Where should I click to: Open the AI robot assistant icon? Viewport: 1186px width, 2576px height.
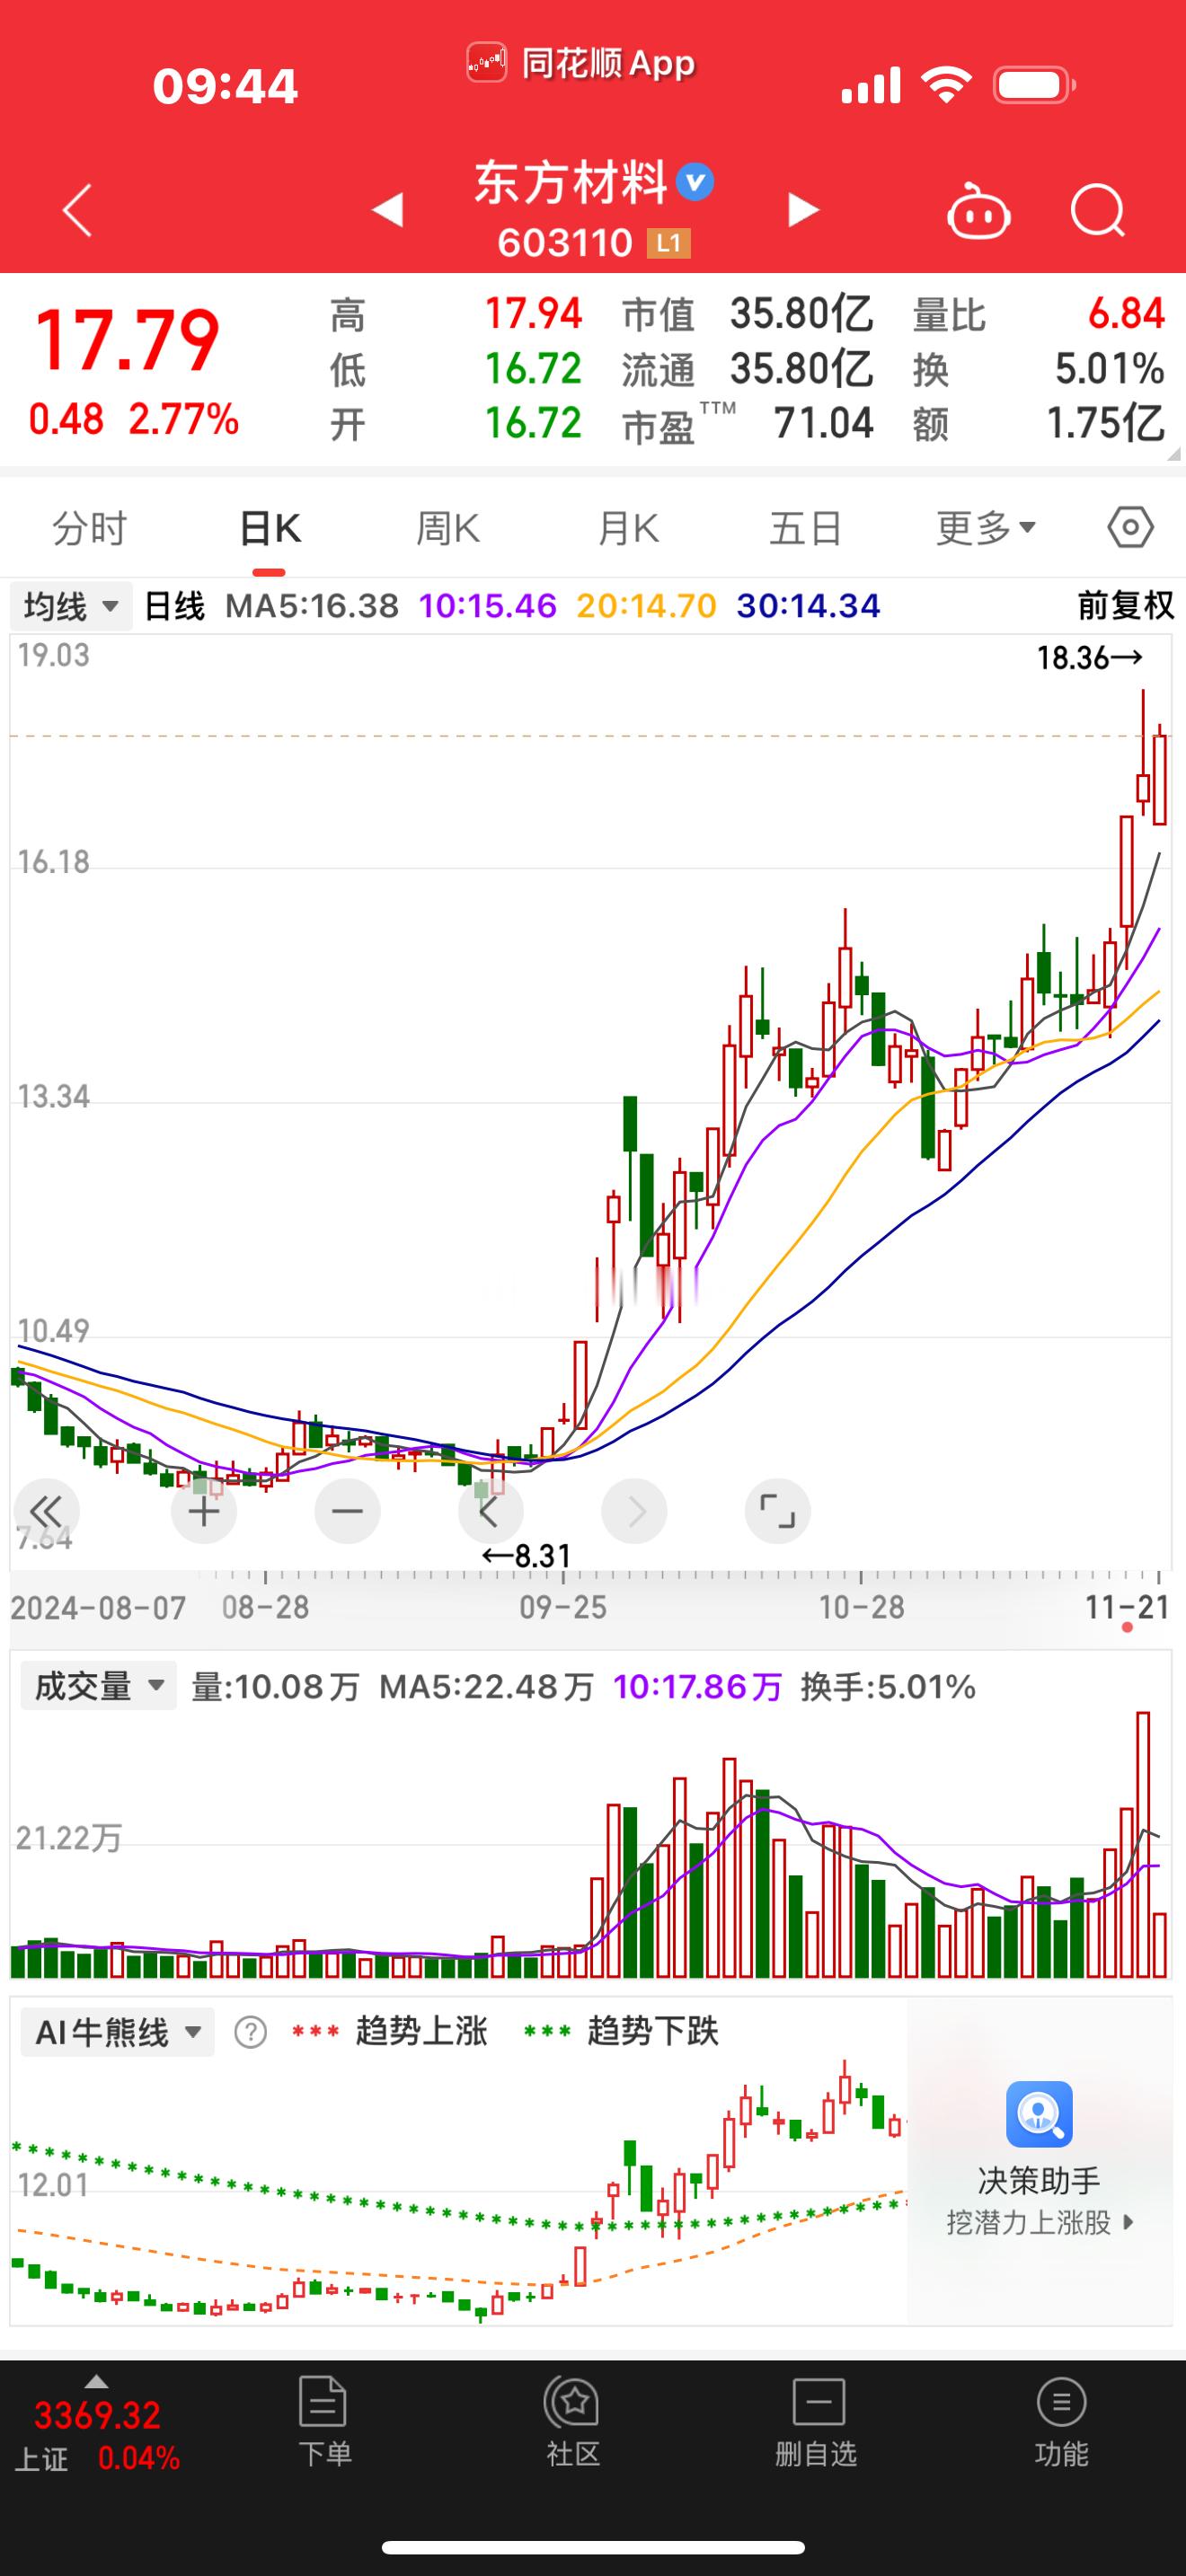978,210
